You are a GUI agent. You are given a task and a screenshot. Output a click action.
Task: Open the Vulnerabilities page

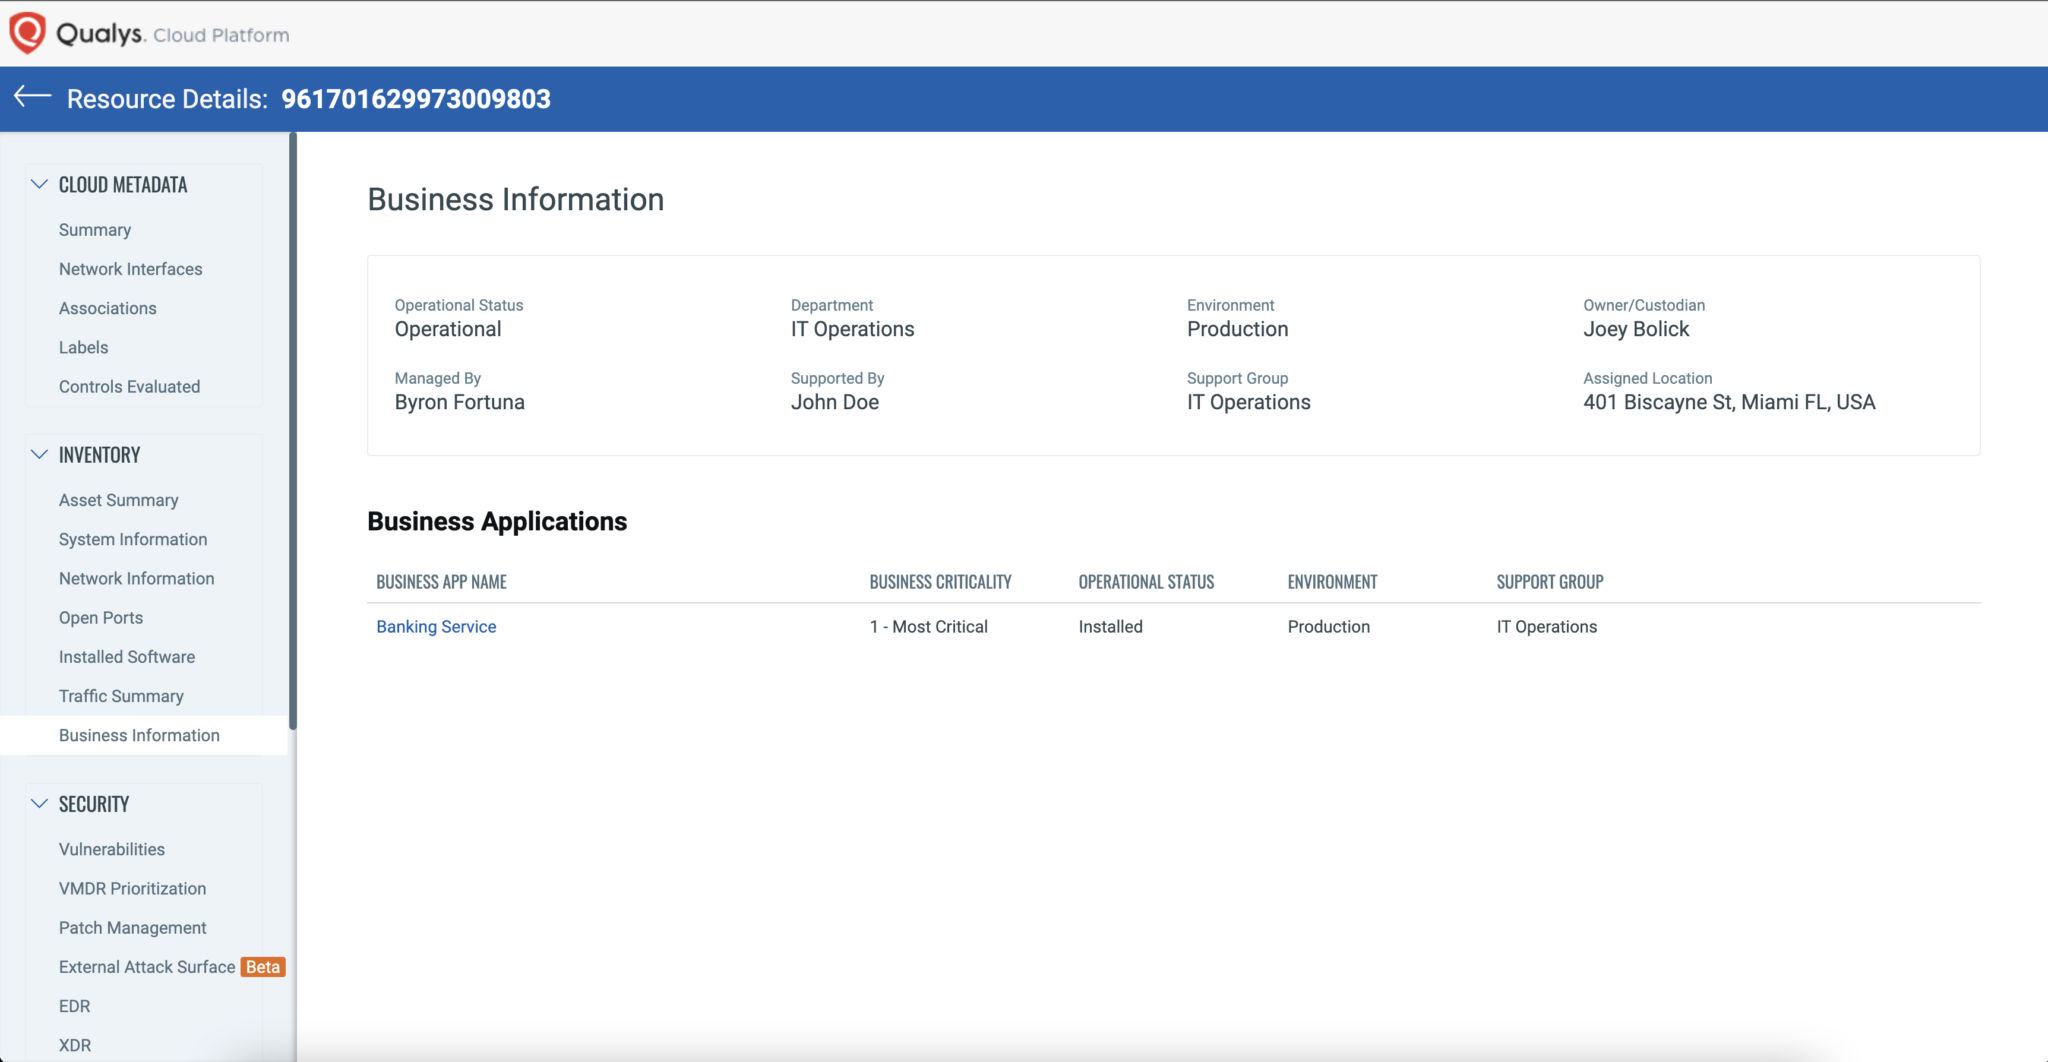coord(111,849)
